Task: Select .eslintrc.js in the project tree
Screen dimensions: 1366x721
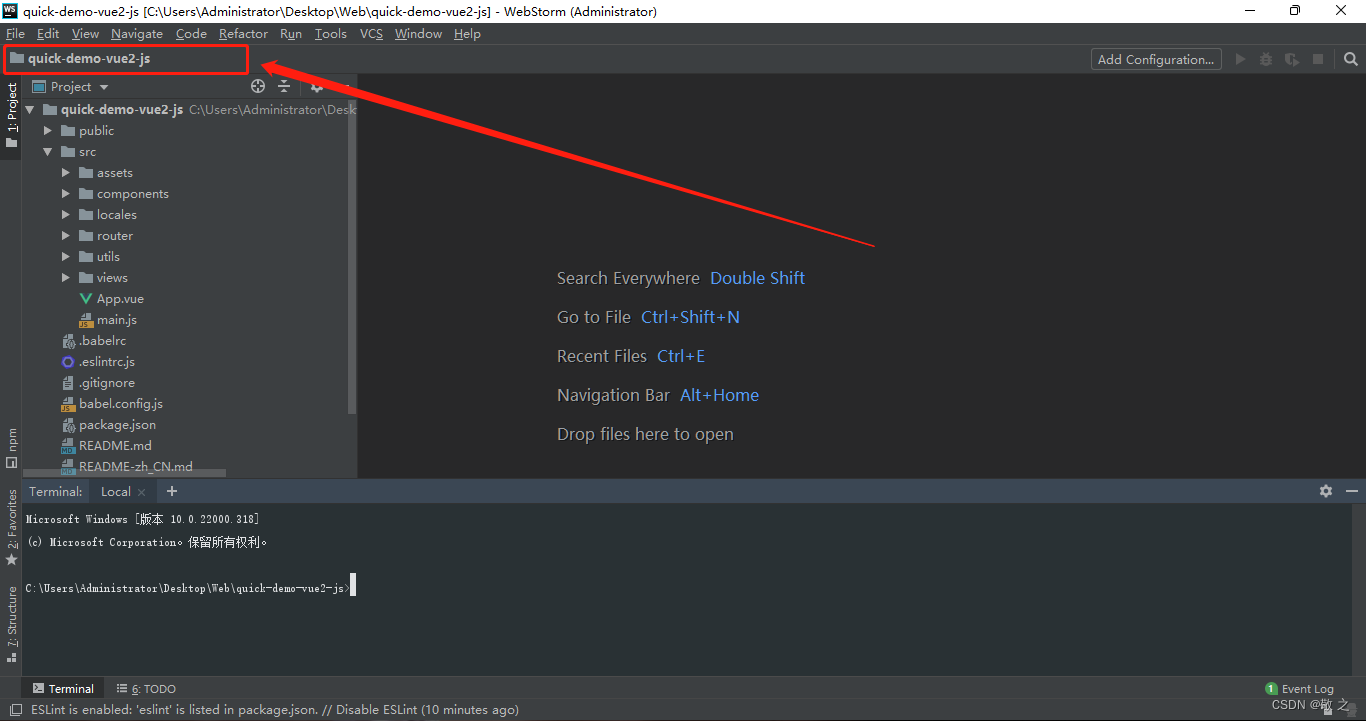Action: [107, 362]
